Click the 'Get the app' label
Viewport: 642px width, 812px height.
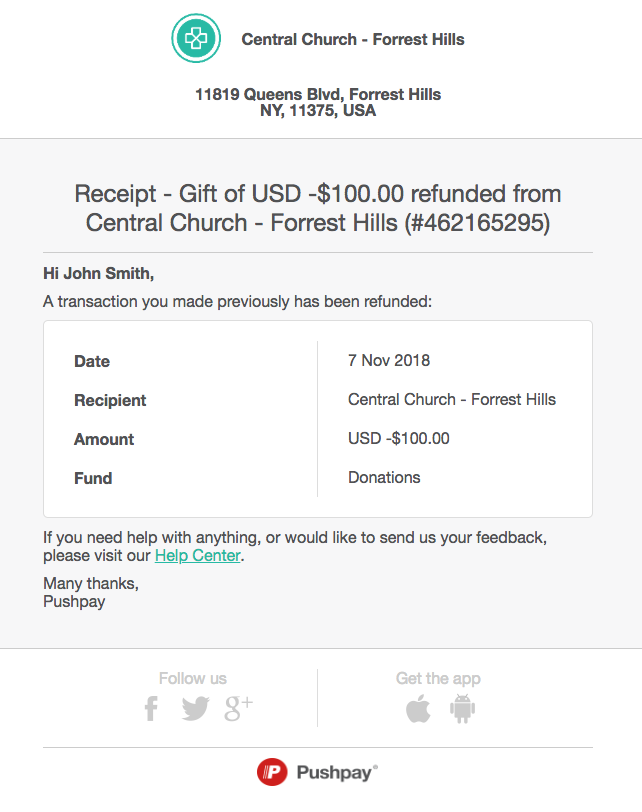[438, 678]
